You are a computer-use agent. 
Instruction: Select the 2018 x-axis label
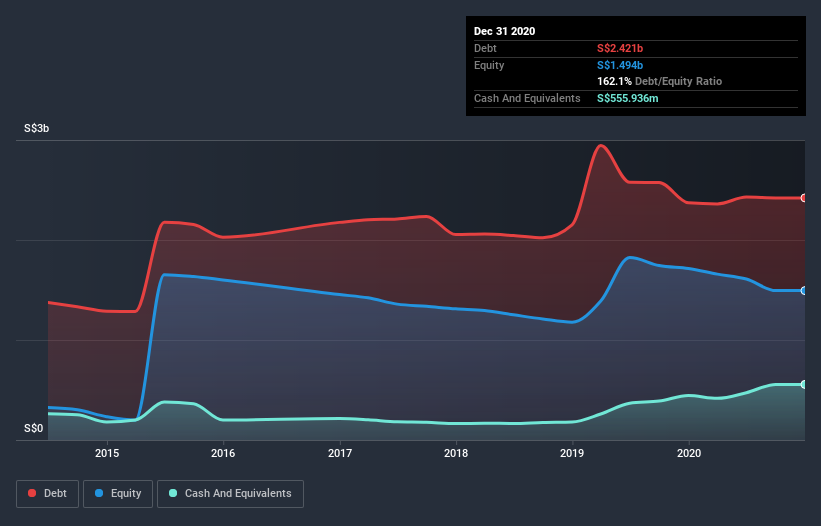coord(456,453)
